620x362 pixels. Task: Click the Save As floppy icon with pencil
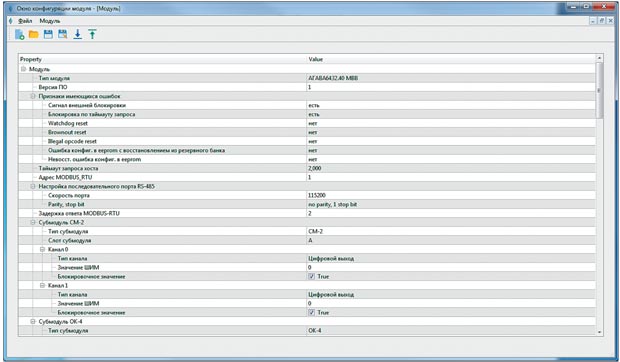coord(62,34)
